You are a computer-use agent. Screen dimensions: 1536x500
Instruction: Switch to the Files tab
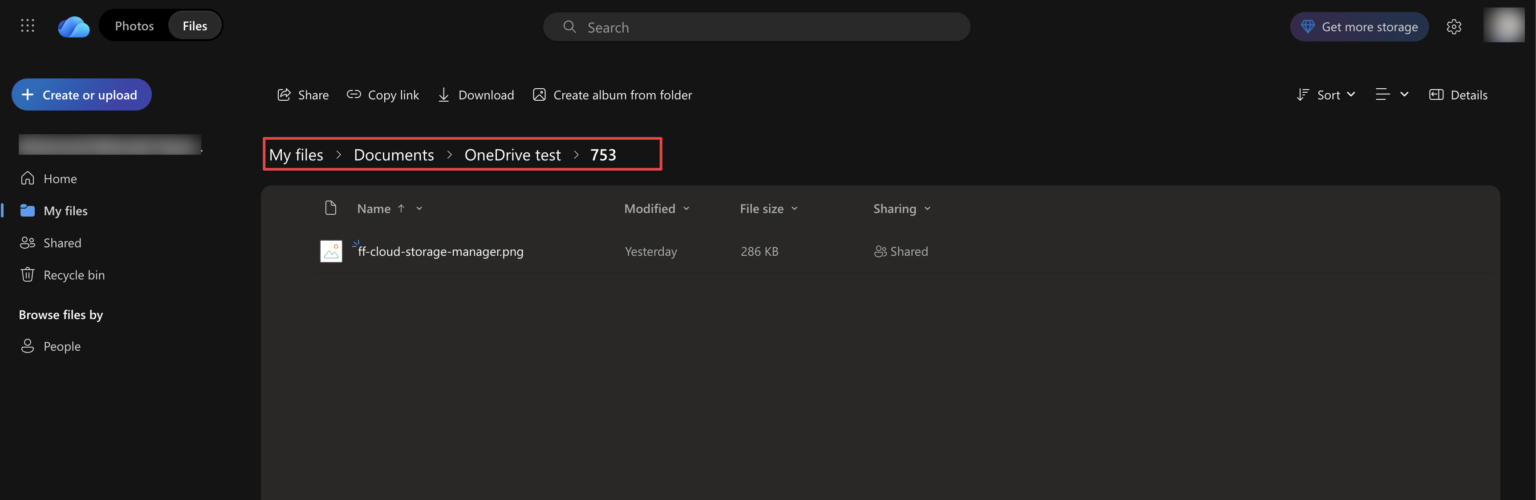pos(195,26)
